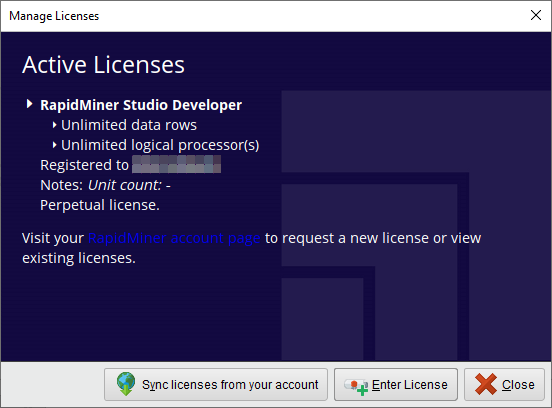Click the arrow beside Unlimited data rows
Image resolution: width=552 pixels, height=408 pixels.
tap(55, 125)
